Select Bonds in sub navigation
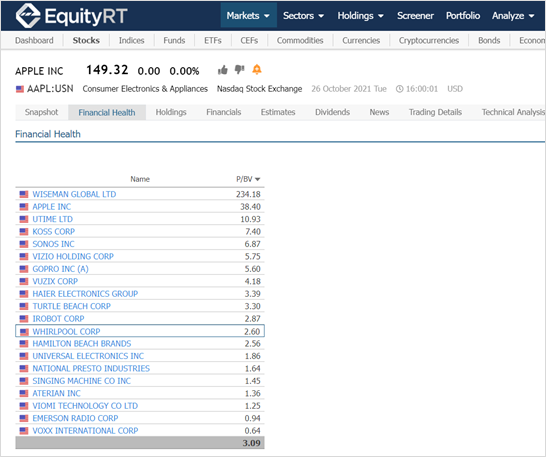This screenshot has height=457, width=546. [x=489, y=40]
